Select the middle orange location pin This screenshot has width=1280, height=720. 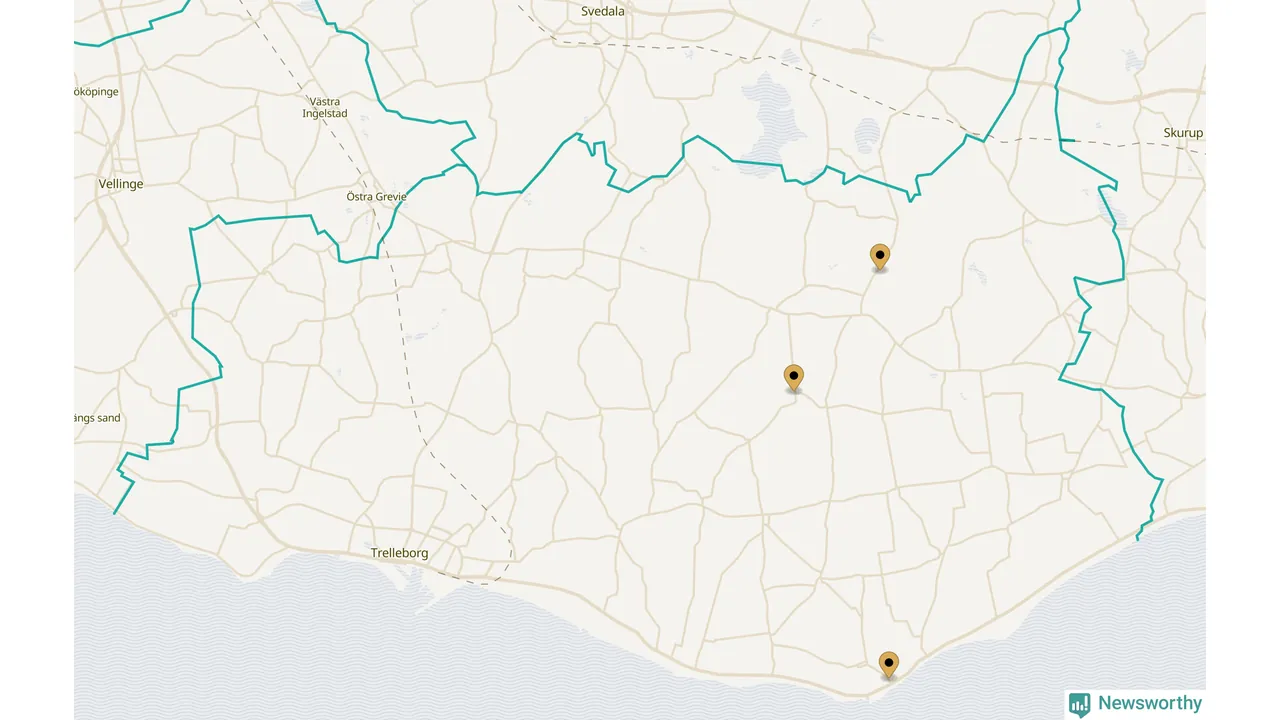pos(794,378)
